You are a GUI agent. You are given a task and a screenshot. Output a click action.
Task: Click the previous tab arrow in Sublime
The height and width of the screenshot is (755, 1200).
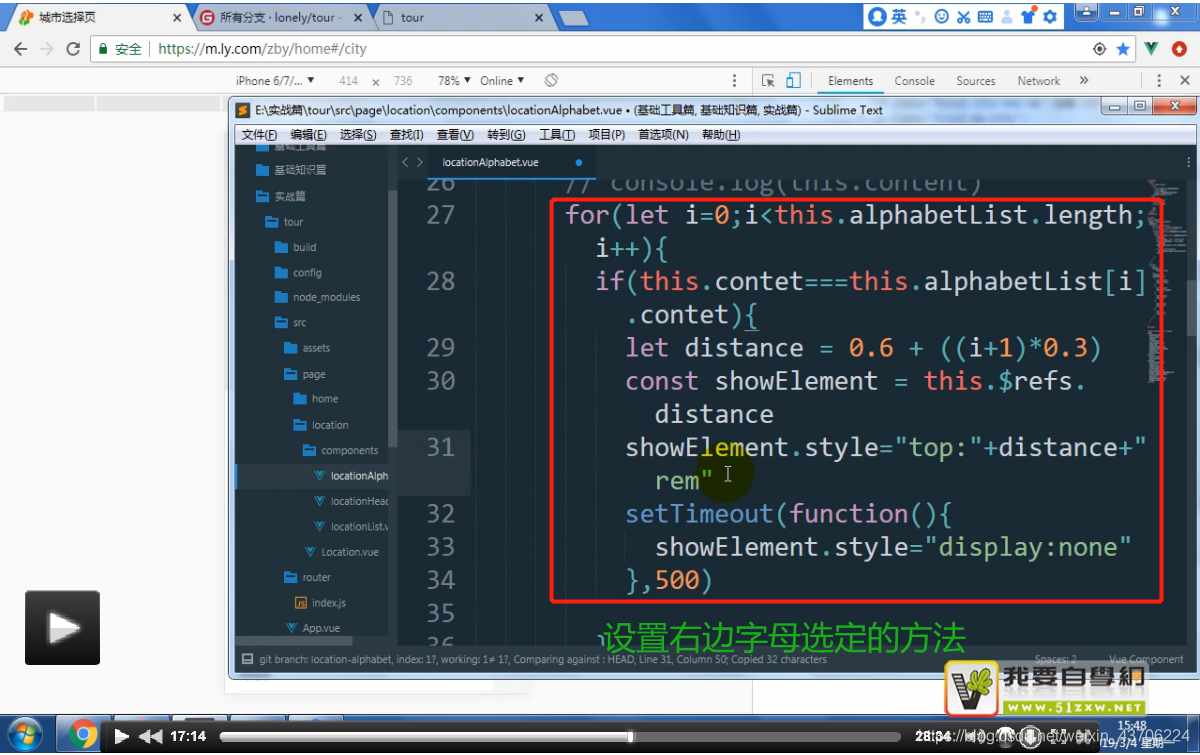pos(405,162)
